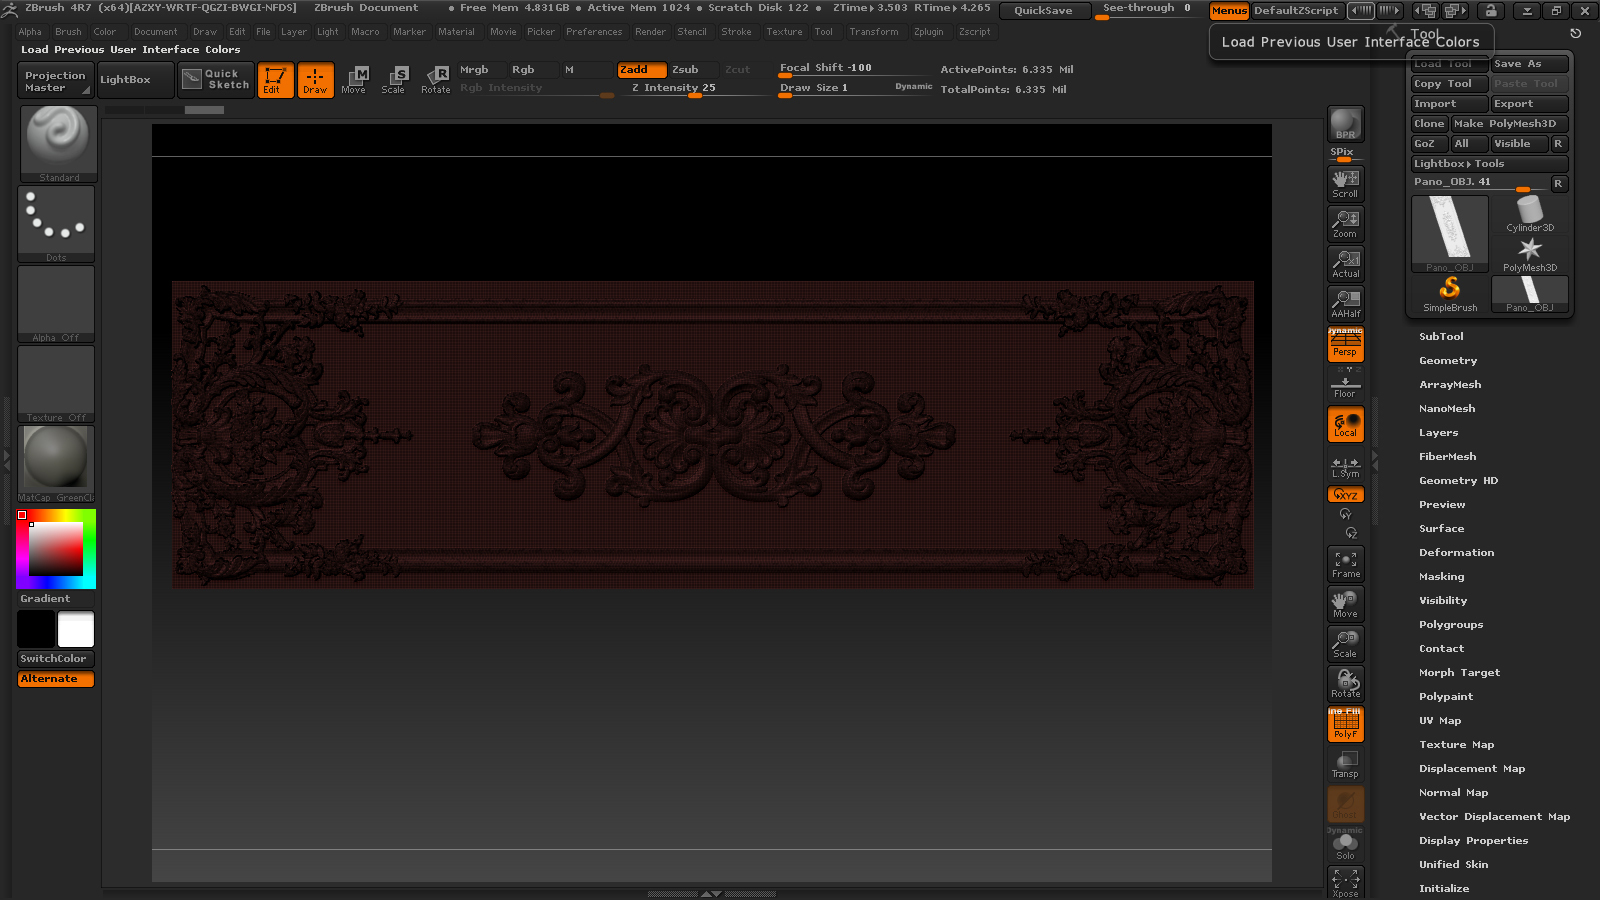Expand the Layers subpalette
Image resolution: width=1600 pixels, height=900 pixels.
tap(1438, 433)
